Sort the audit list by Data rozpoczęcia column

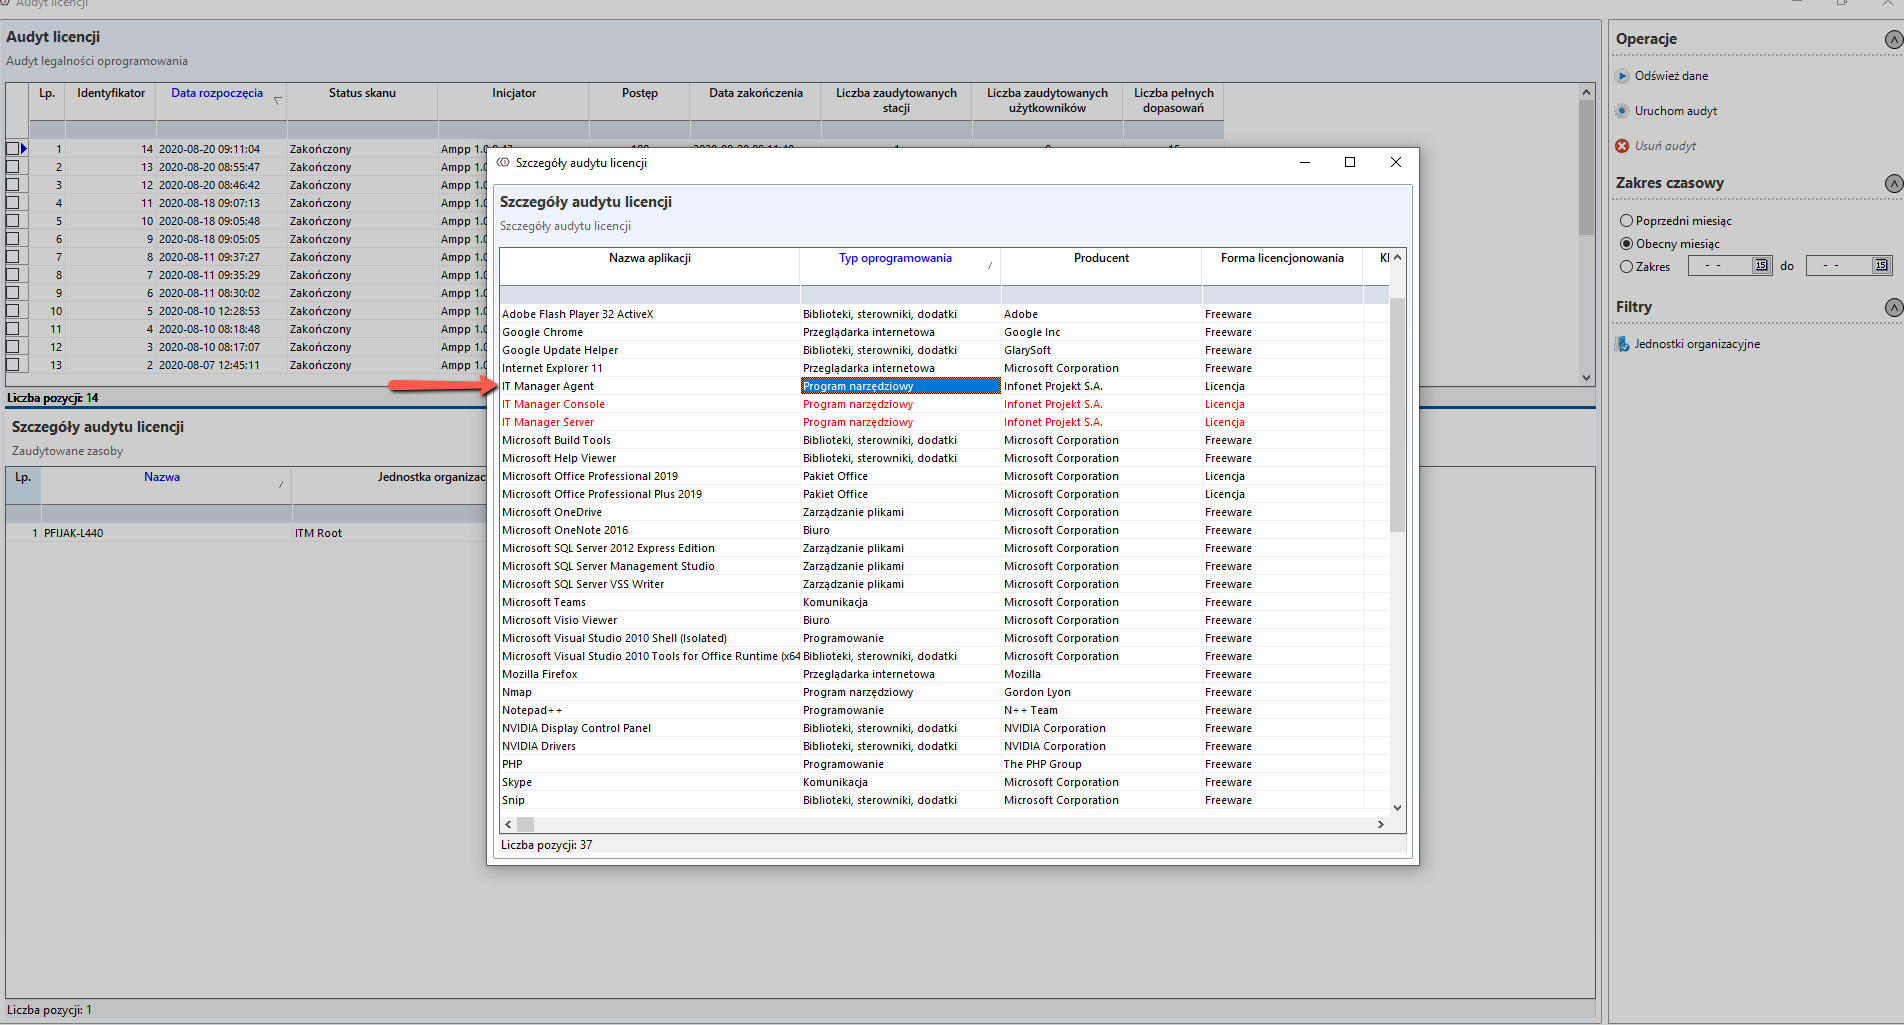point(217,93)
